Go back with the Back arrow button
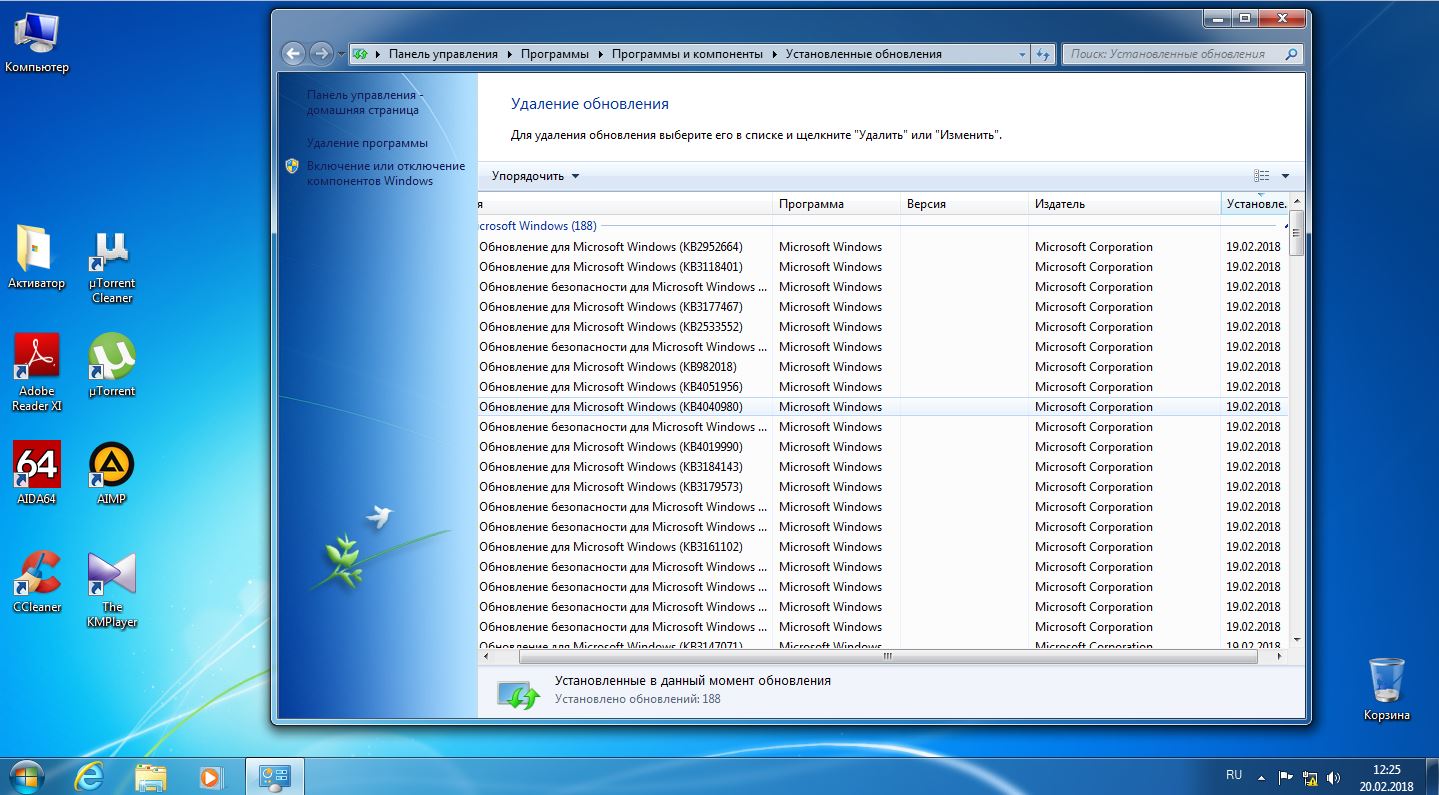Image resolution: width=1439 pixels, height=795 pixels. coord(293,54)
